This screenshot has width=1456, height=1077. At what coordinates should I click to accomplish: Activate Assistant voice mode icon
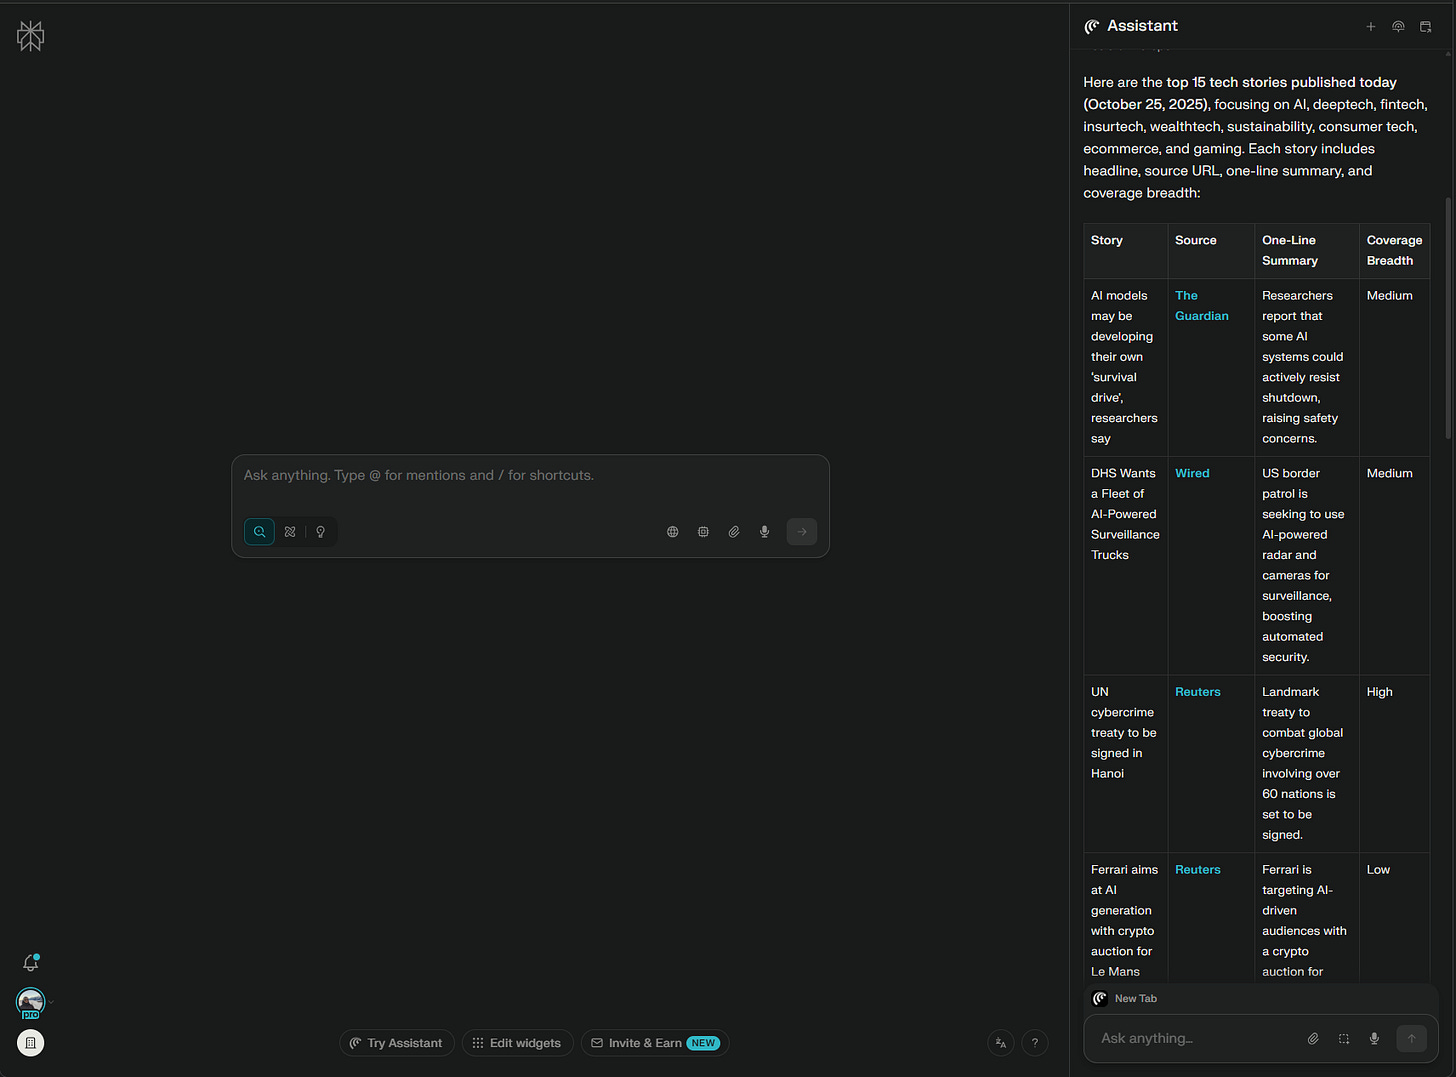click(x=1398, y=27)
